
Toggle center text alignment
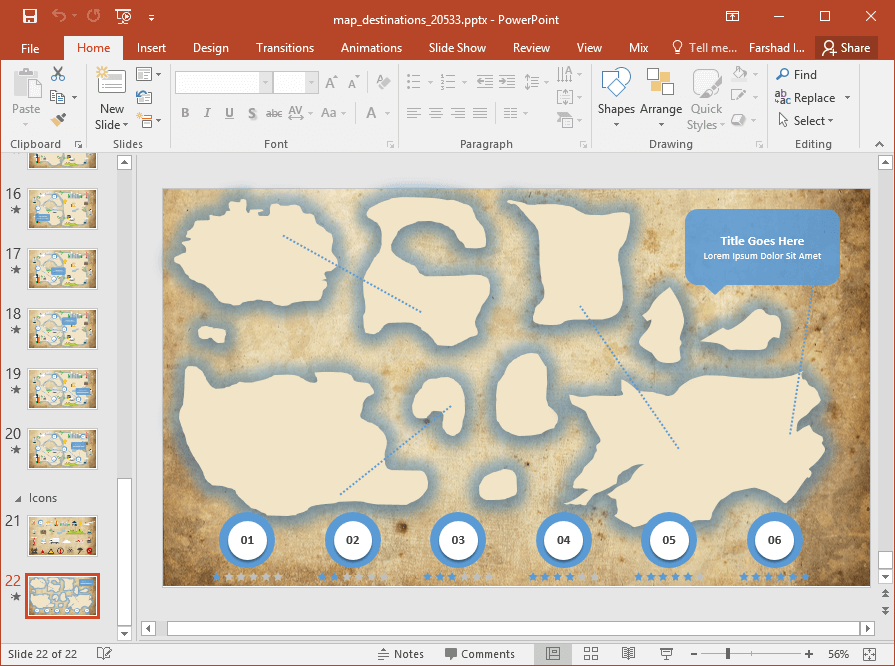[435, 112]
